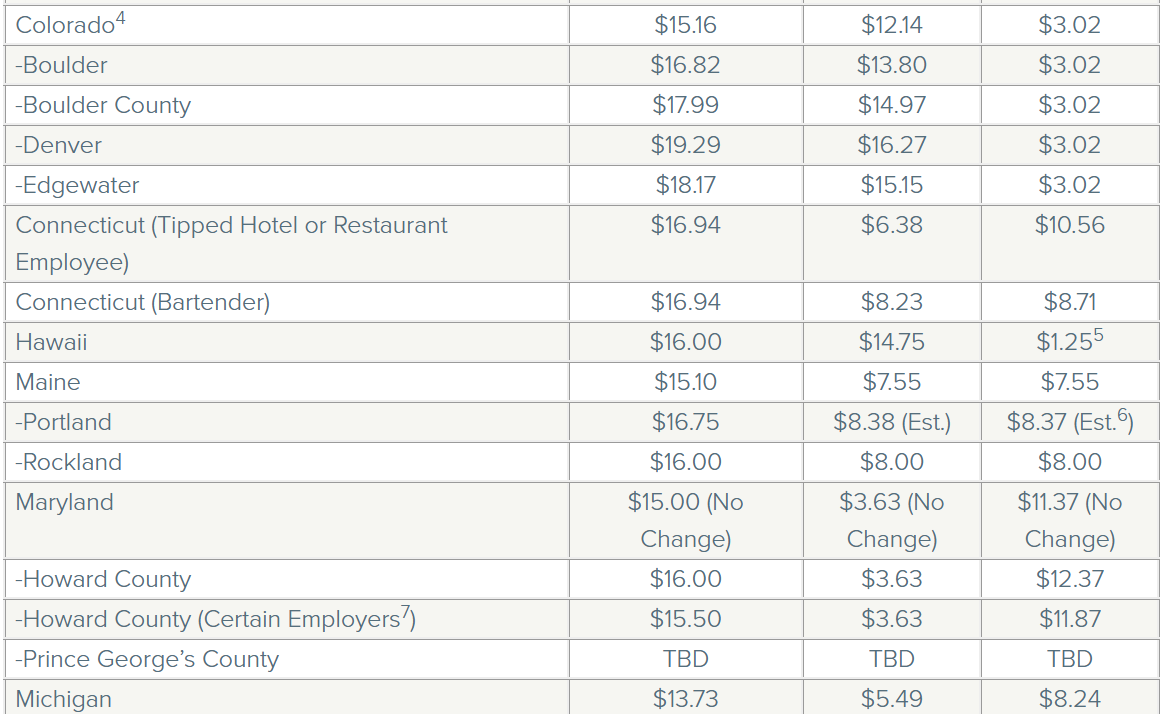Open footnote 5 beside Hawaii's $1.25

point(1098,335)
